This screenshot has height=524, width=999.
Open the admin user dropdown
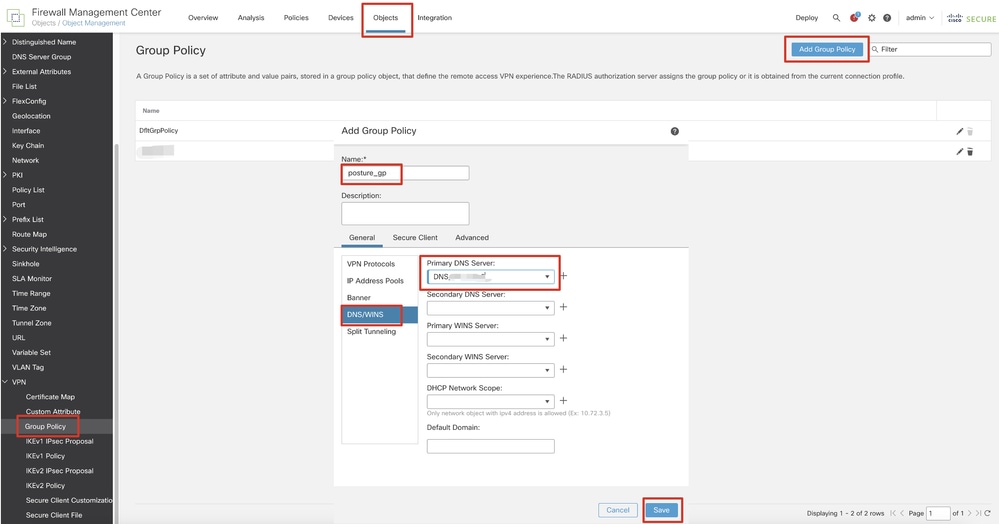[920, 18]
